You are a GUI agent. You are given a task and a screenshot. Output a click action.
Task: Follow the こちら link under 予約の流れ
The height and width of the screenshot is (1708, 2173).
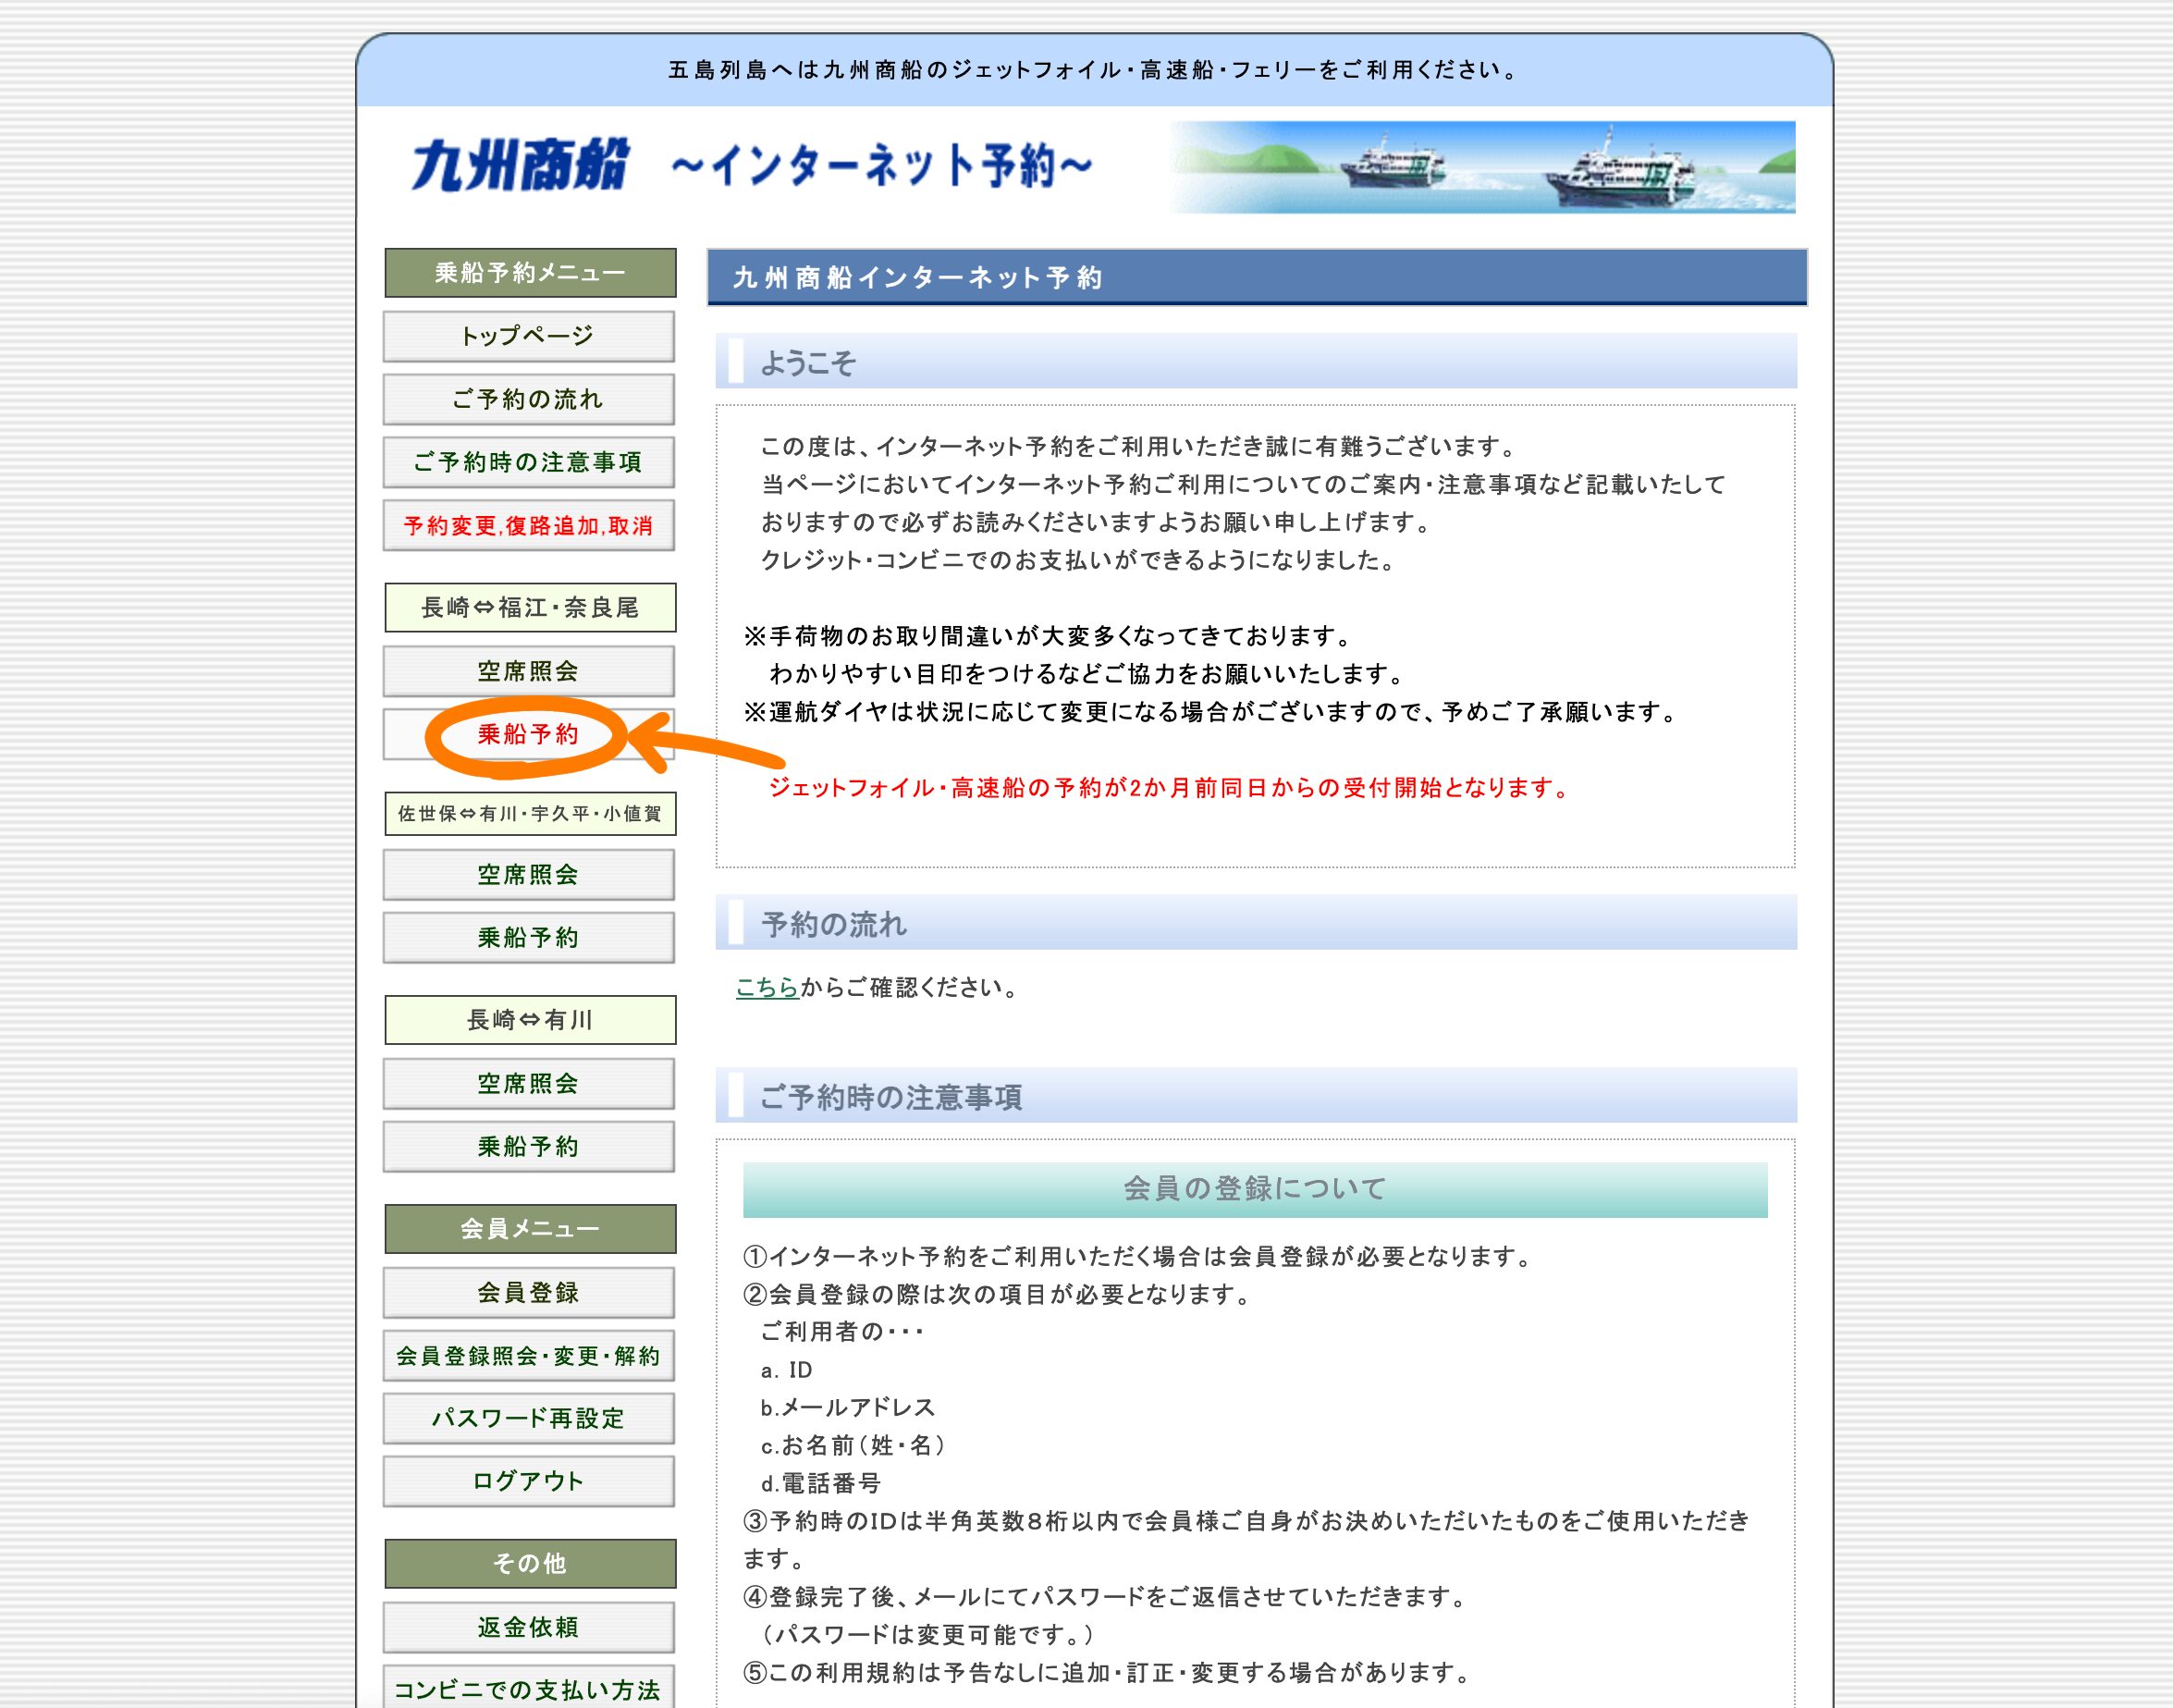coord(767,988)
